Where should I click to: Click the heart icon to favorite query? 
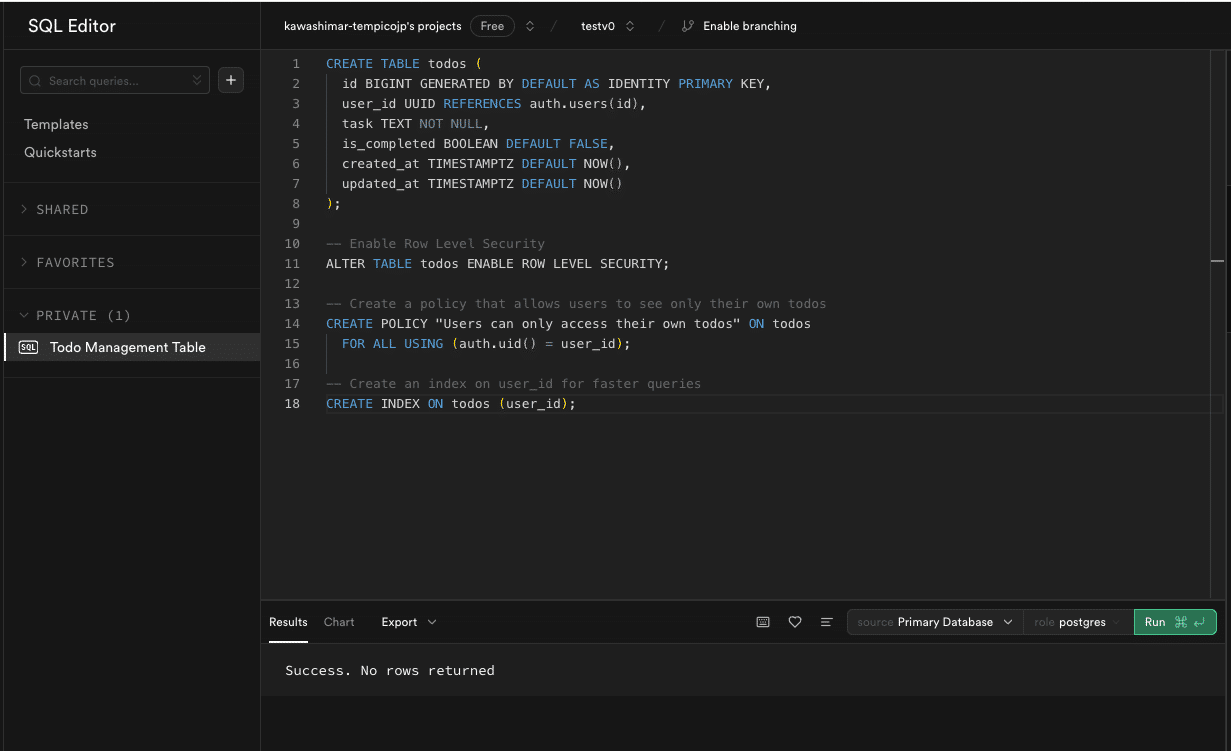tap(795, 622)
